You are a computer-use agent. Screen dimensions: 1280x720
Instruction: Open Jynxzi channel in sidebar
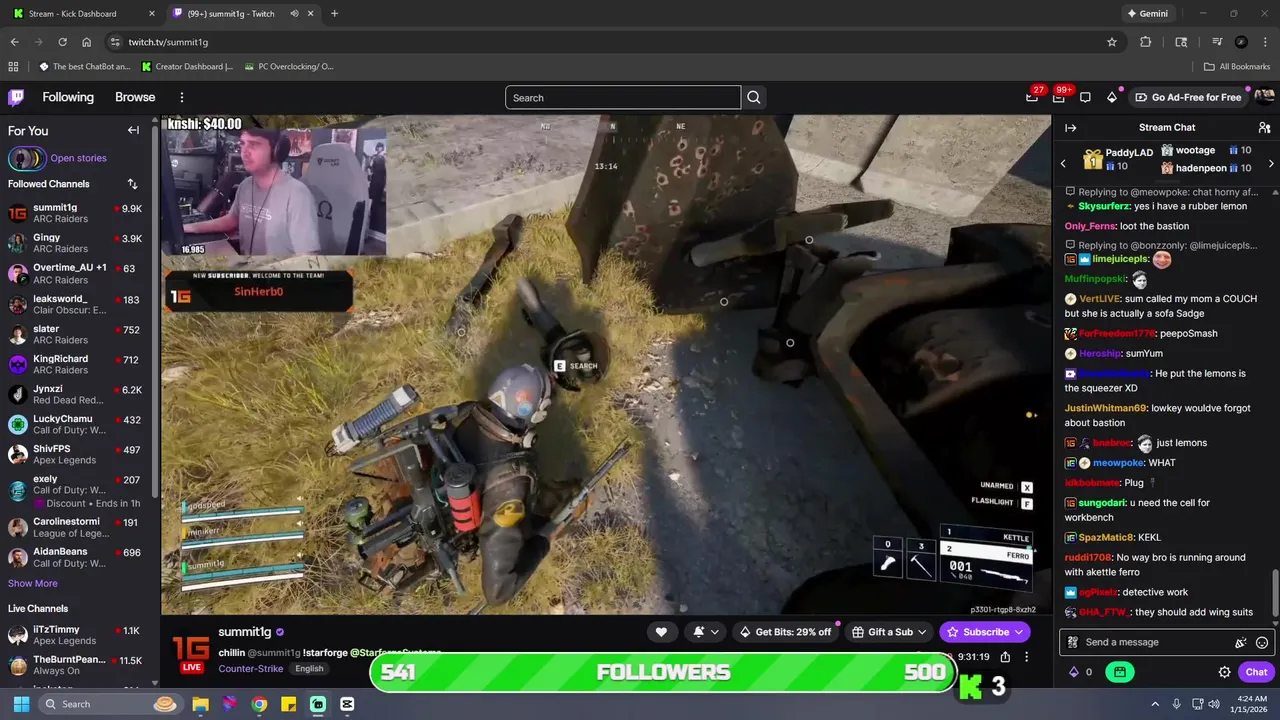click(77, 394)
